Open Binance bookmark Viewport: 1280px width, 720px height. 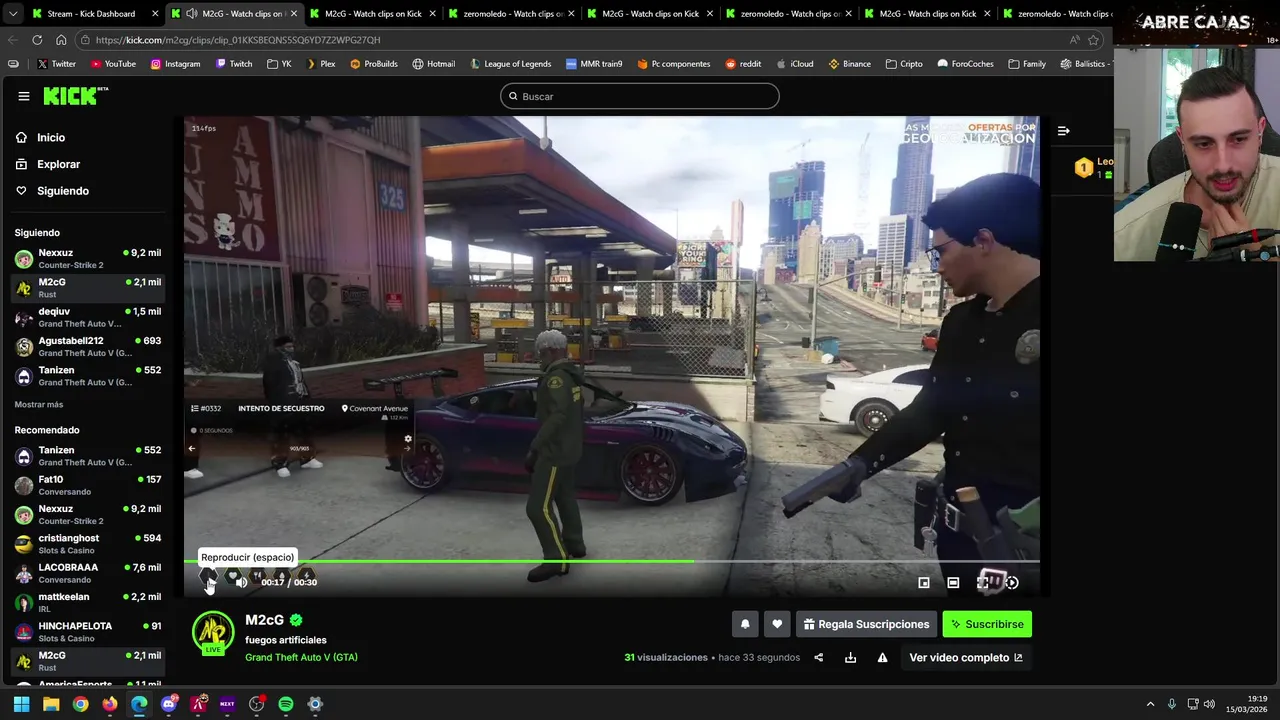tap(849, 64)
